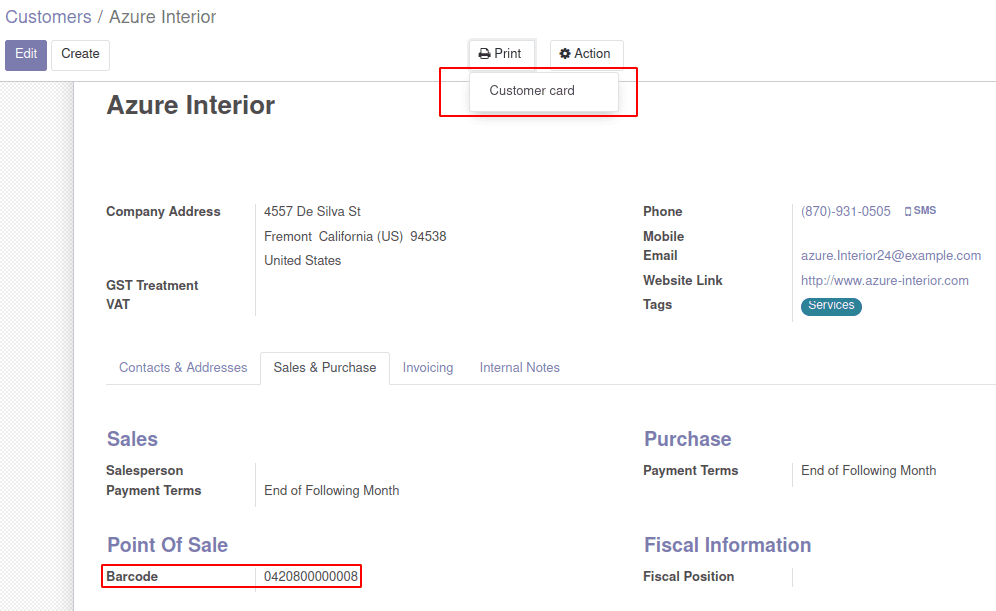Click the Website Link label
This screenshot has width=996, height=611.
click(x=683, y=281)
